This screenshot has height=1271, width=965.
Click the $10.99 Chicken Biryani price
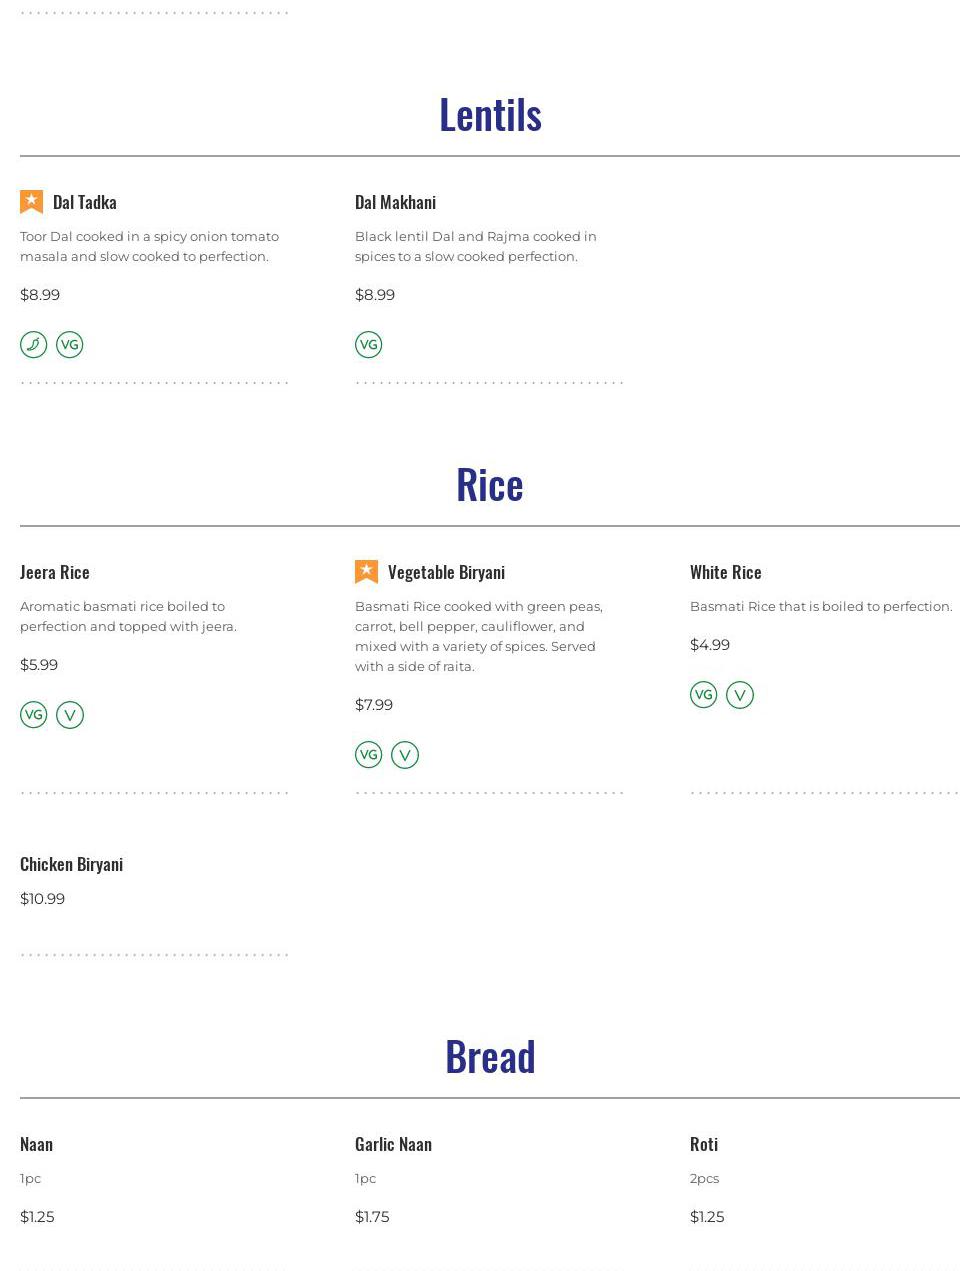pos(42,899)
